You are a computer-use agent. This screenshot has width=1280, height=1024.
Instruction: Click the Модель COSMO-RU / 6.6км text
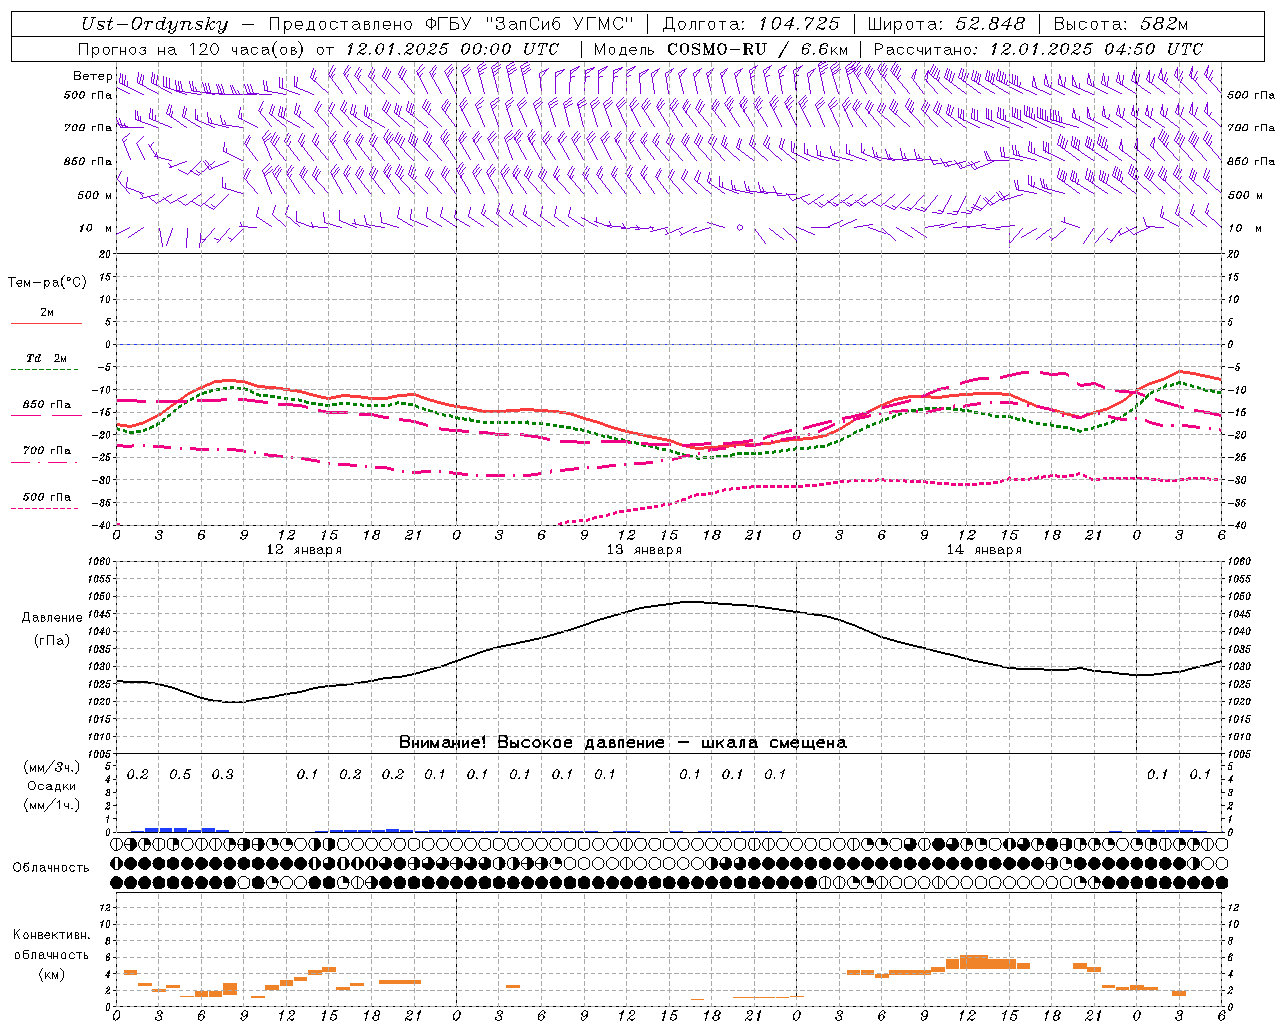click(x=720, y=49)
